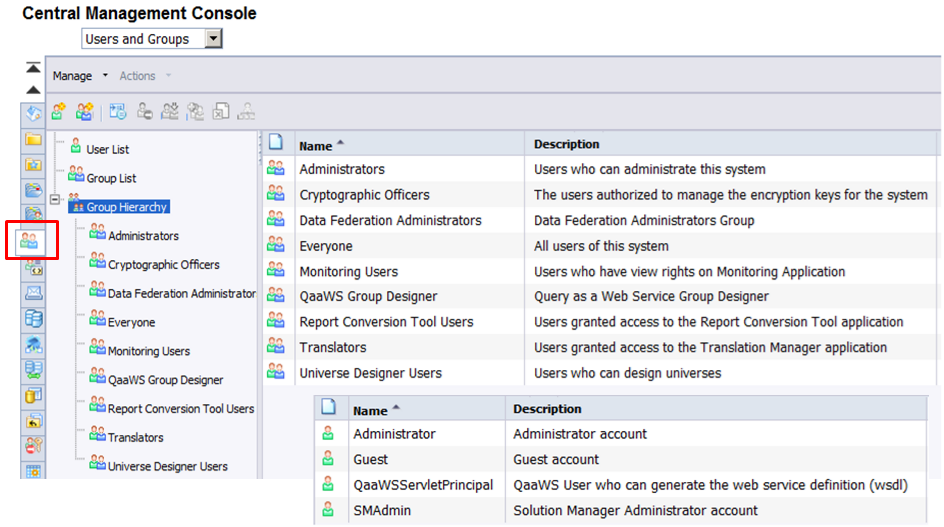944x527 pixels.
Task: Select User List in the tree
Action: (107, 150)
